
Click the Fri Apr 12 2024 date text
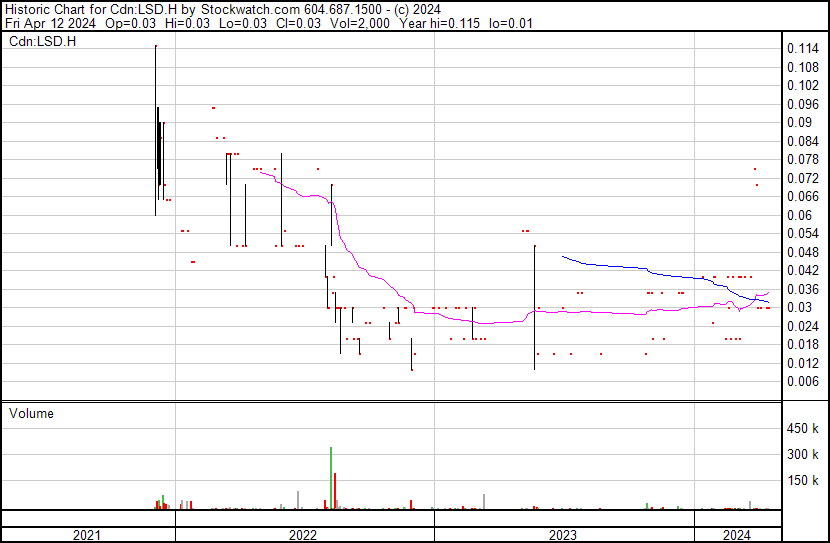pos(51,23)
